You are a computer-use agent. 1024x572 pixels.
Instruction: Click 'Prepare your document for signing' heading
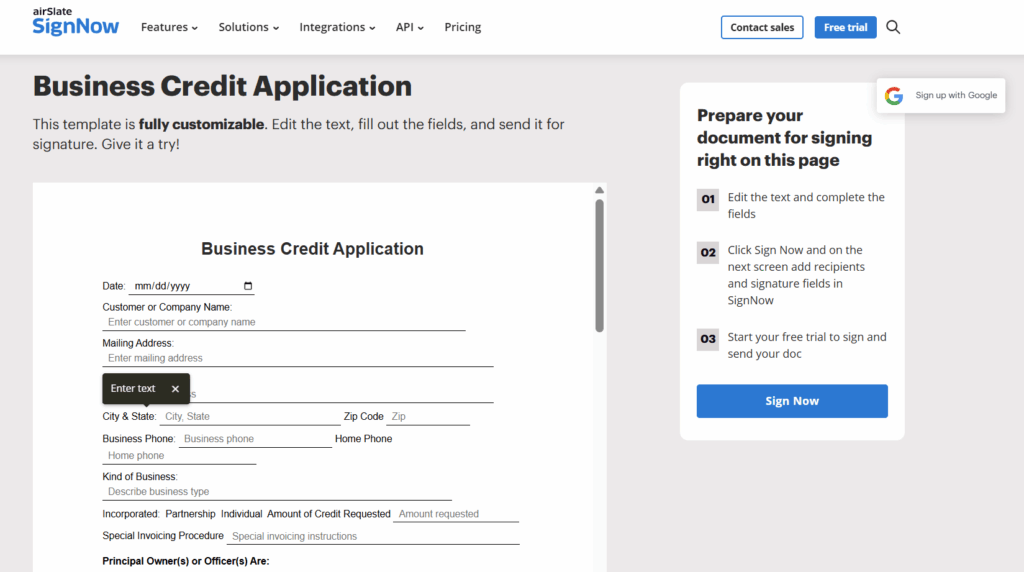[x=784, y=138]
